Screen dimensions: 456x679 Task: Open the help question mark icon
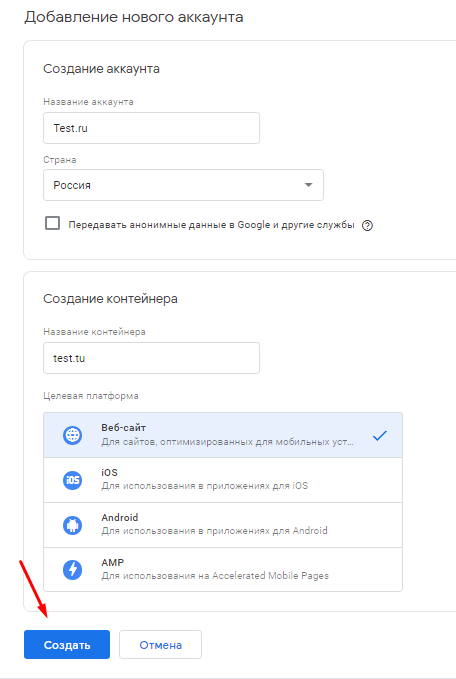coord(367,225)
